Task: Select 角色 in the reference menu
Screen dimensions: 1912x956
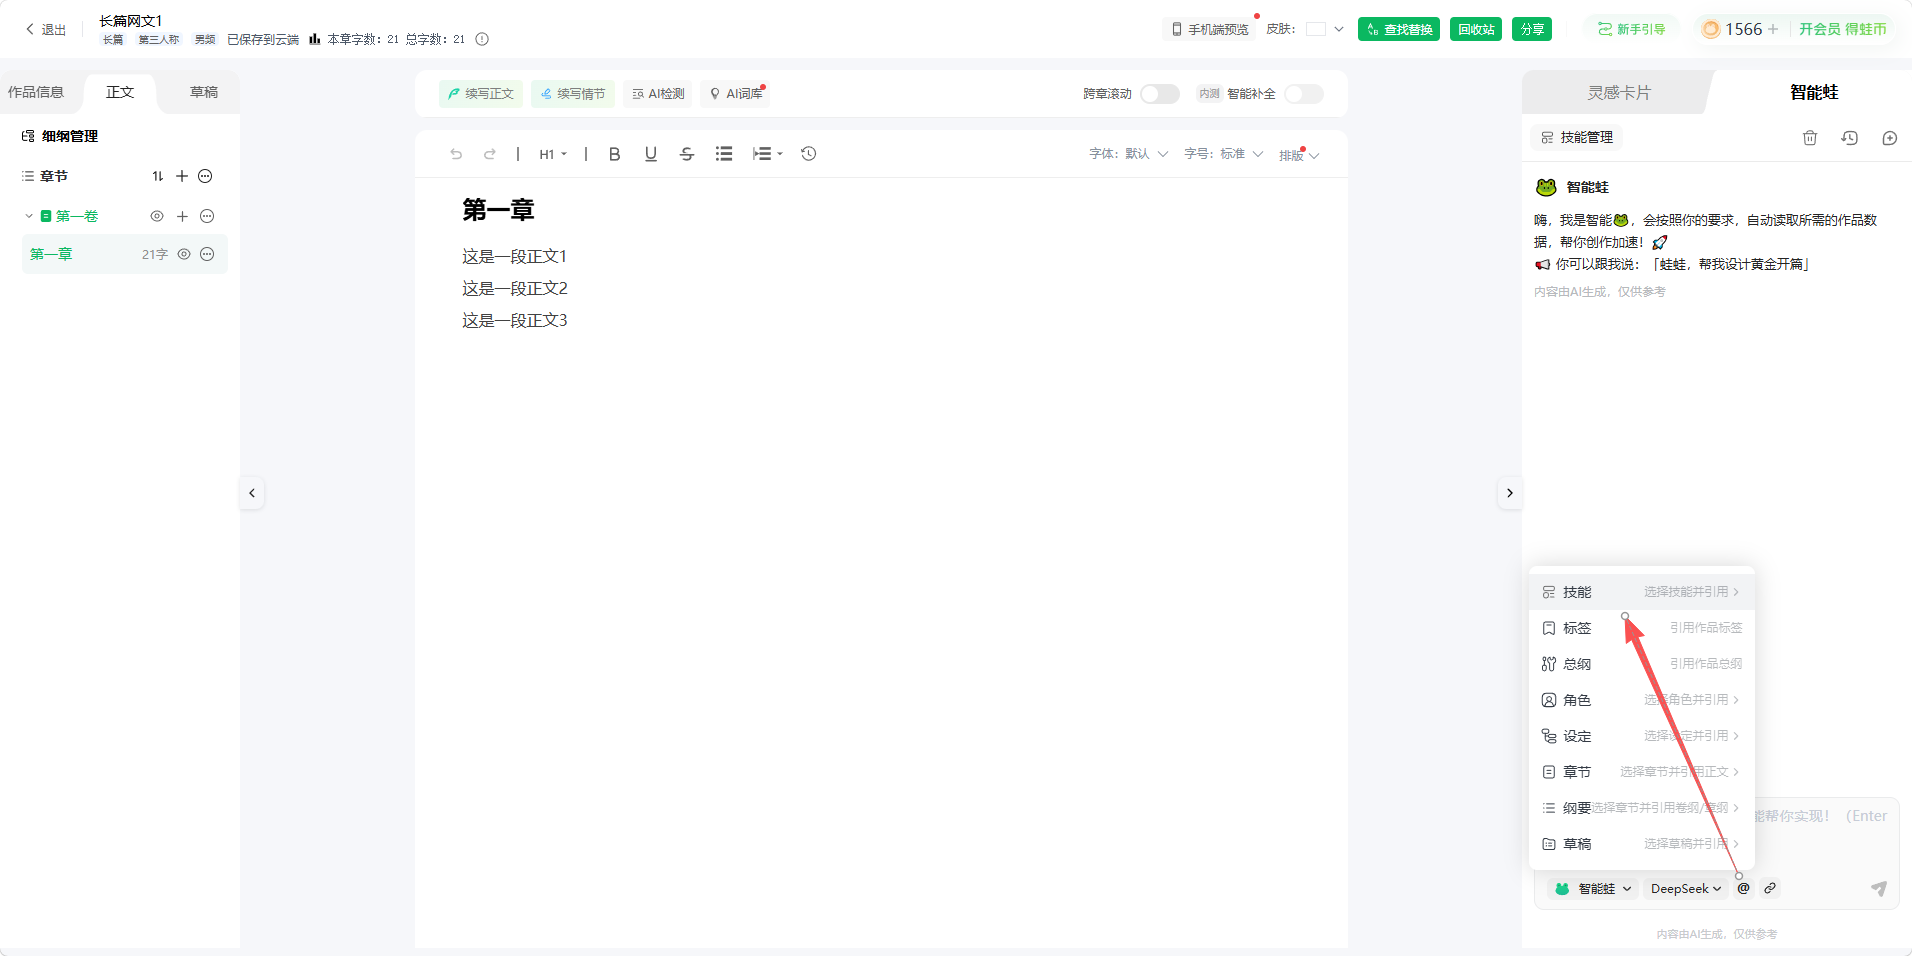Action: [1641, 700]
